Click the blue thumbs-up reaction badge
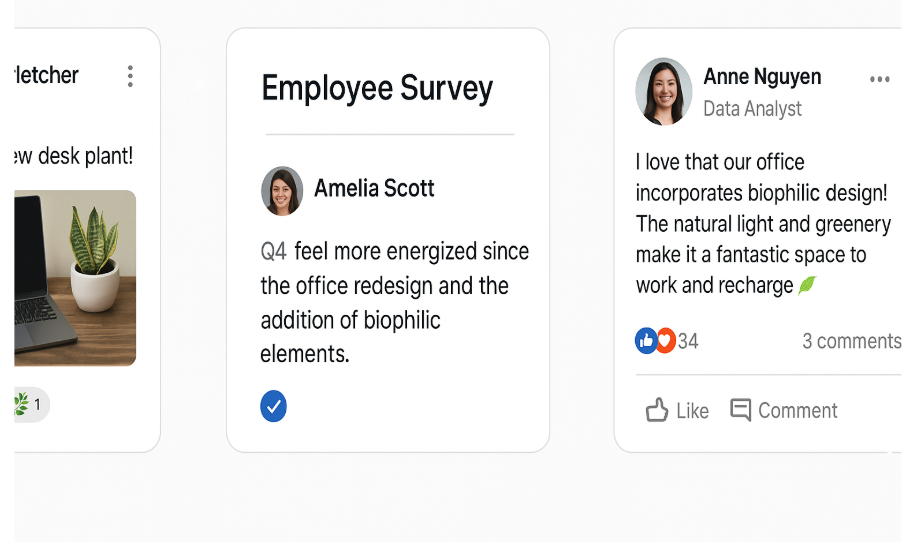The width and height of the screenshot is (904, 546). (646, 341)
